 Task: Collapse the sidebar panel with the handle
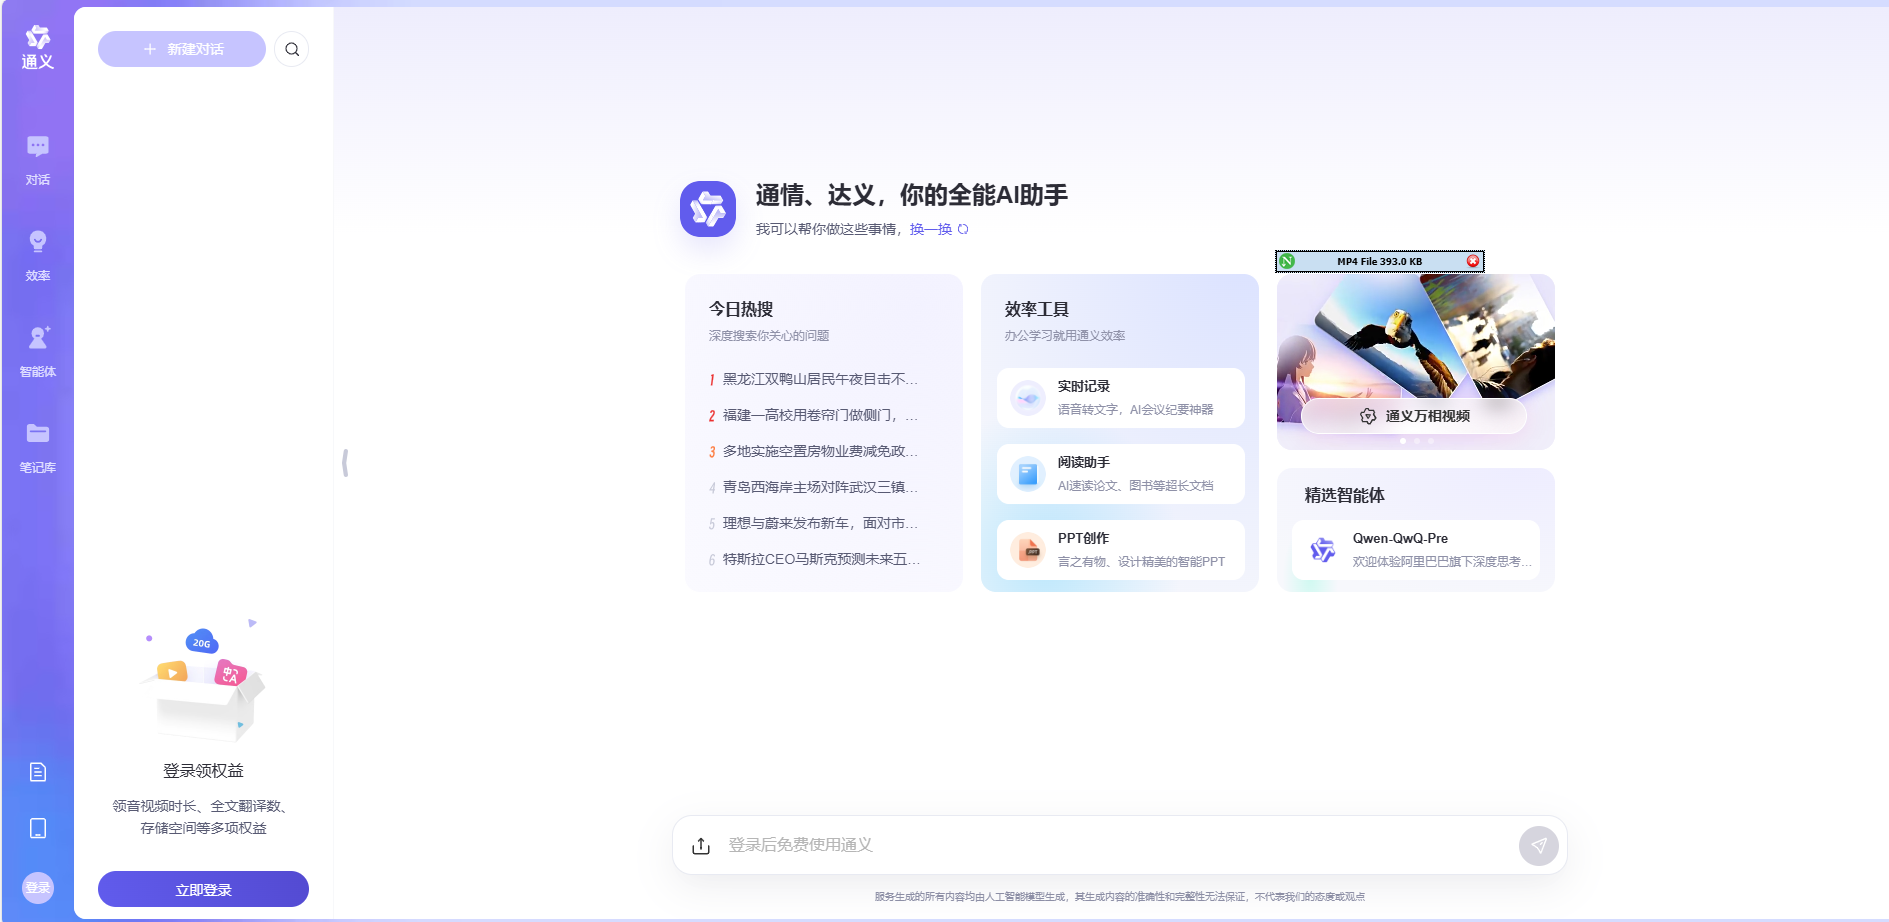tap(345, 462)
